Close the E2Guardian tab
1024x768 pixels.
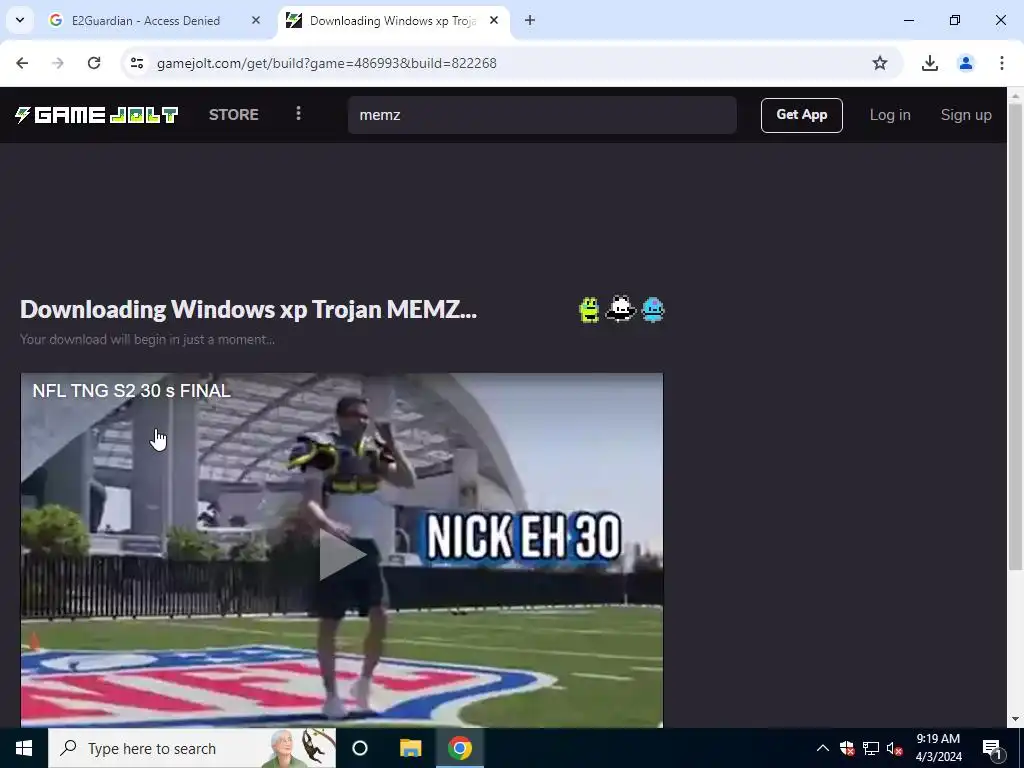tap(256, 21)
